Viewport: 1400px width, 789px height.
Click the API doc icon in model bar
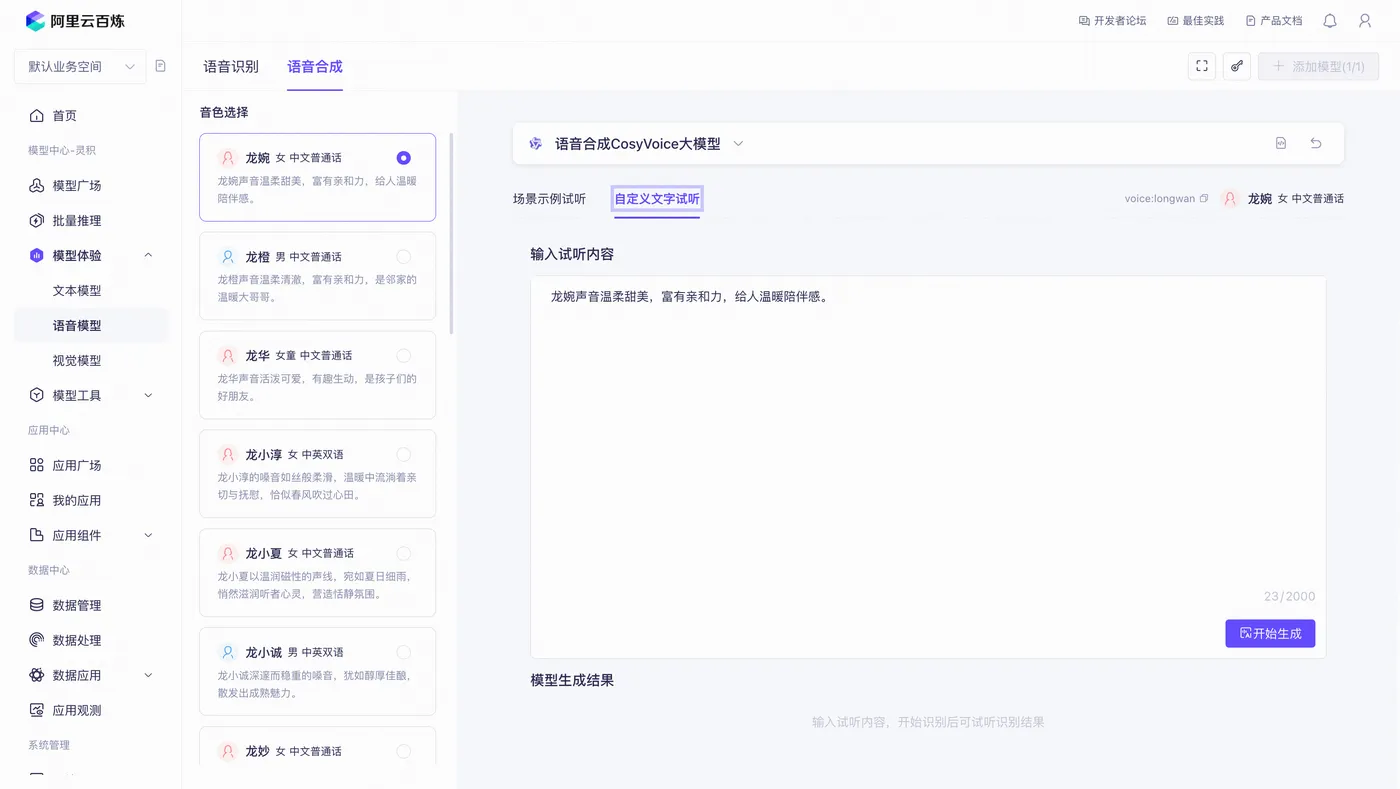[x=1281, y=144]
